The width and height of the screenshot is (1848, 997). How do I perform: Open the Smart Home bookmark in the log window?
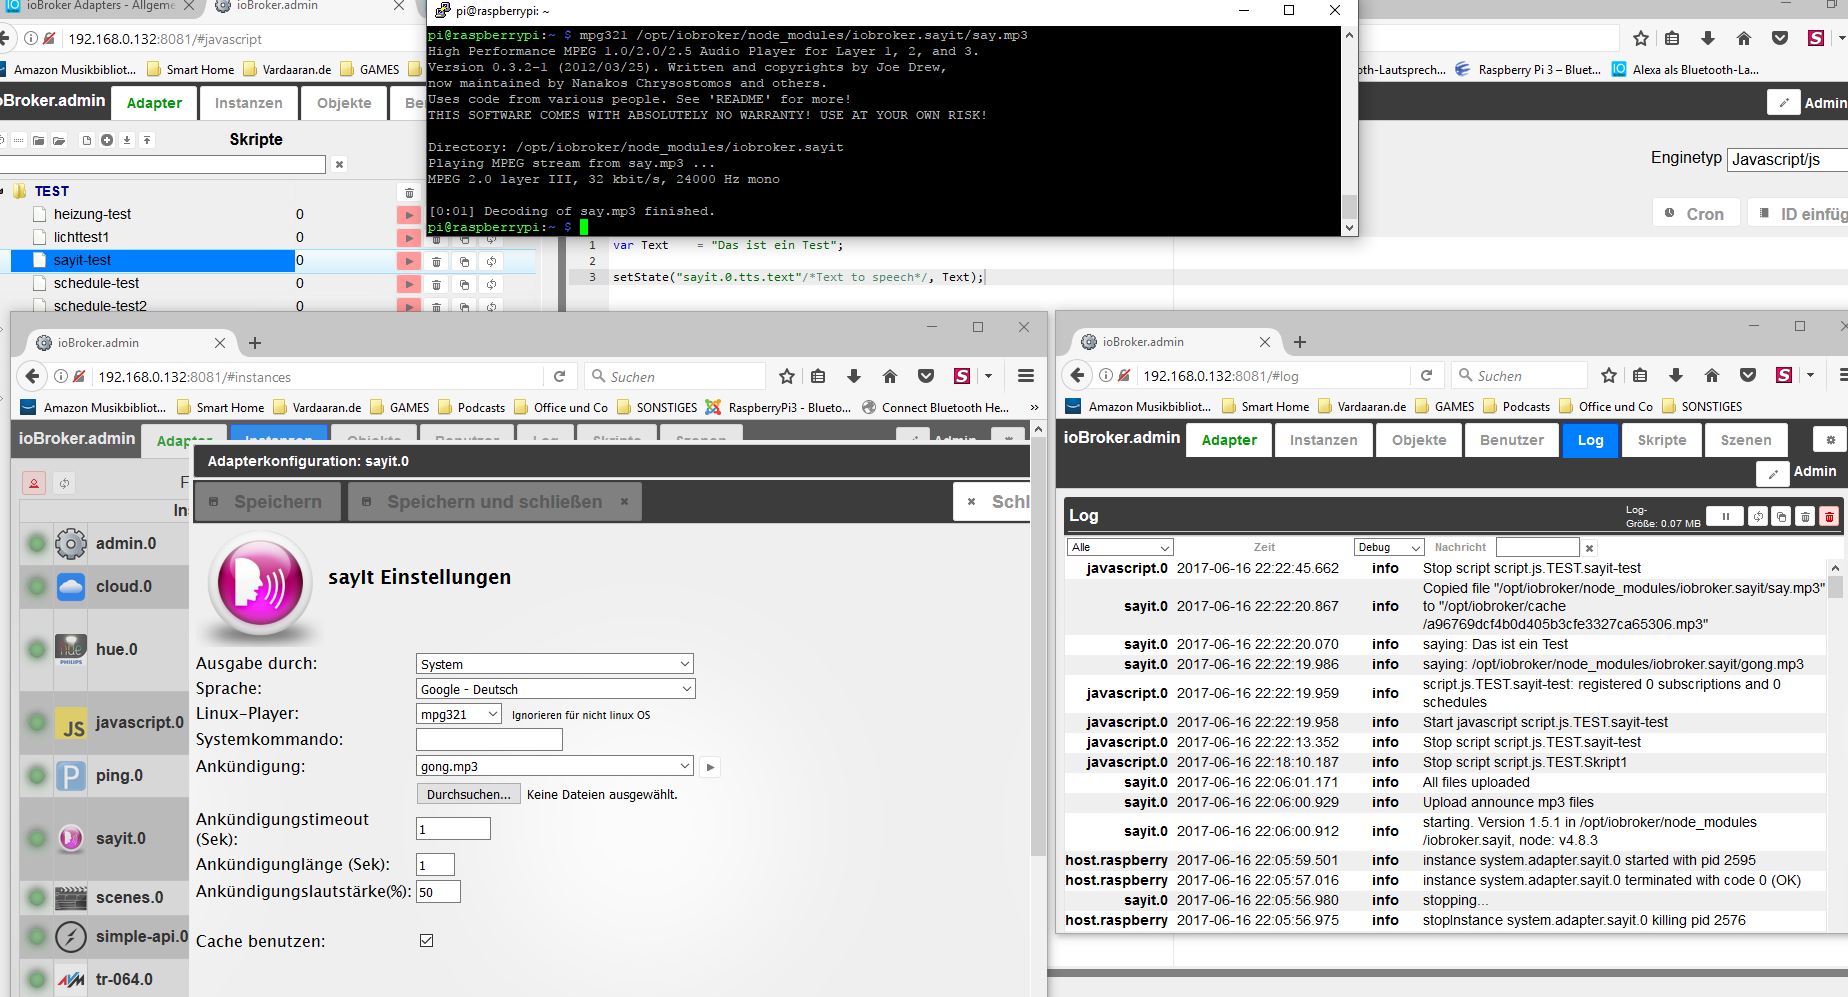(x=1265, y=407)
